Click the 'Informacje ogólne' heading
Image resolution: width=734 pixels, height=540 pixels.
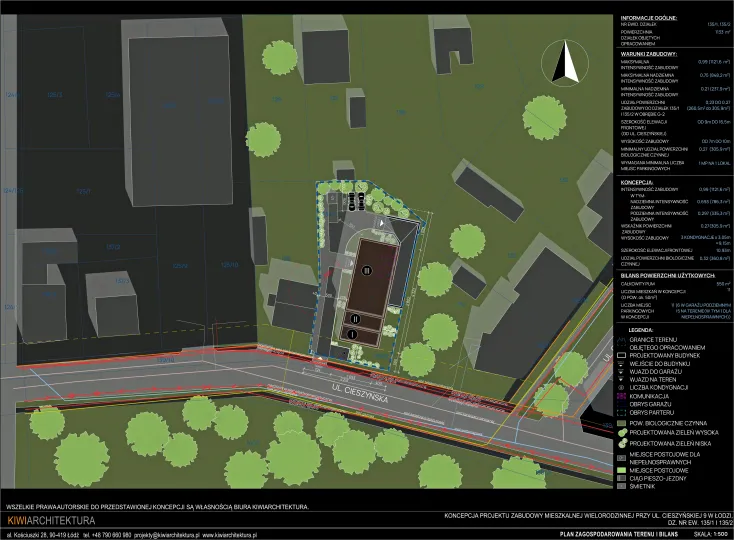pos(649,19)
